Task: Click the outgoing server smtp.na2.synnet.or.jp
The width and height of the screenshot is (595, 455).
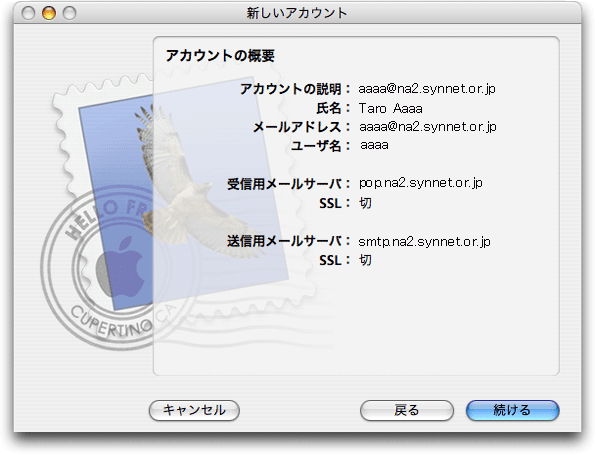Action: pyautogui.click(x=424, y=242)
